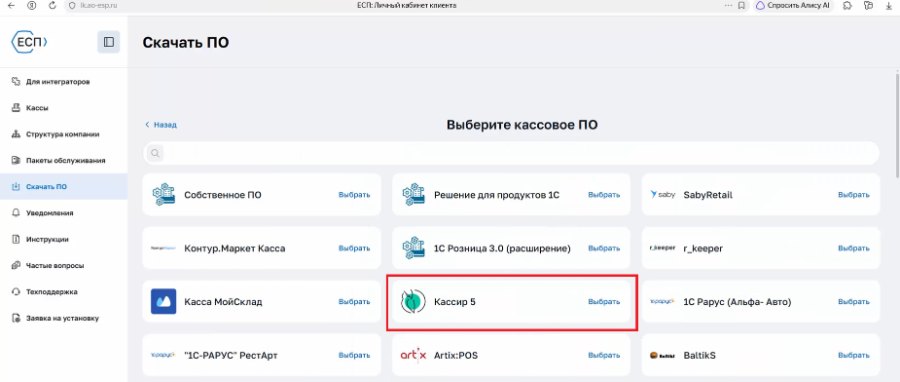Choose 'Выбрать' for SabyRetail

point(854,195)
